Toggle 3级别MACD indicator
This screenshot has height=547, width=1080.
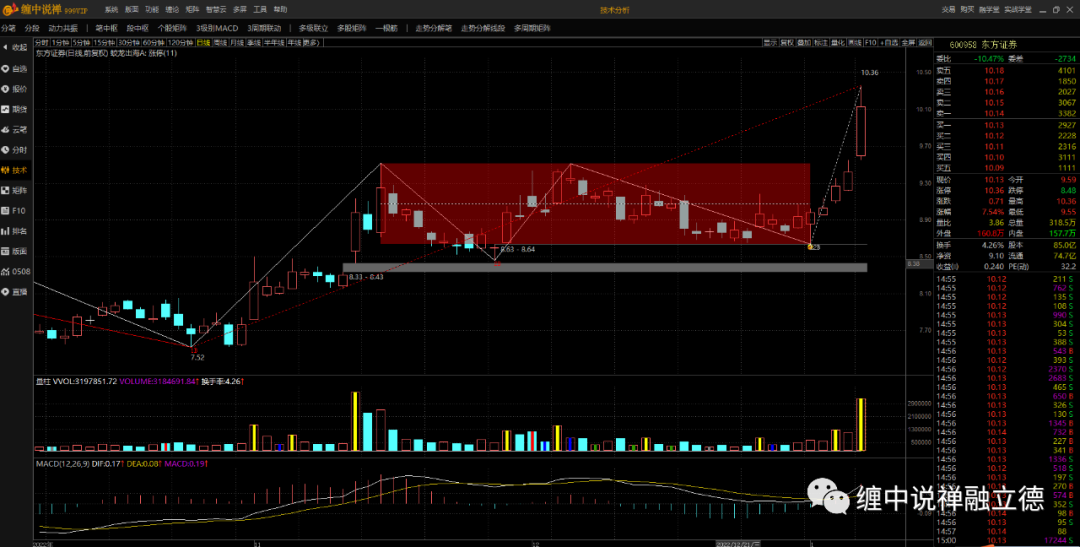[216, 28]
